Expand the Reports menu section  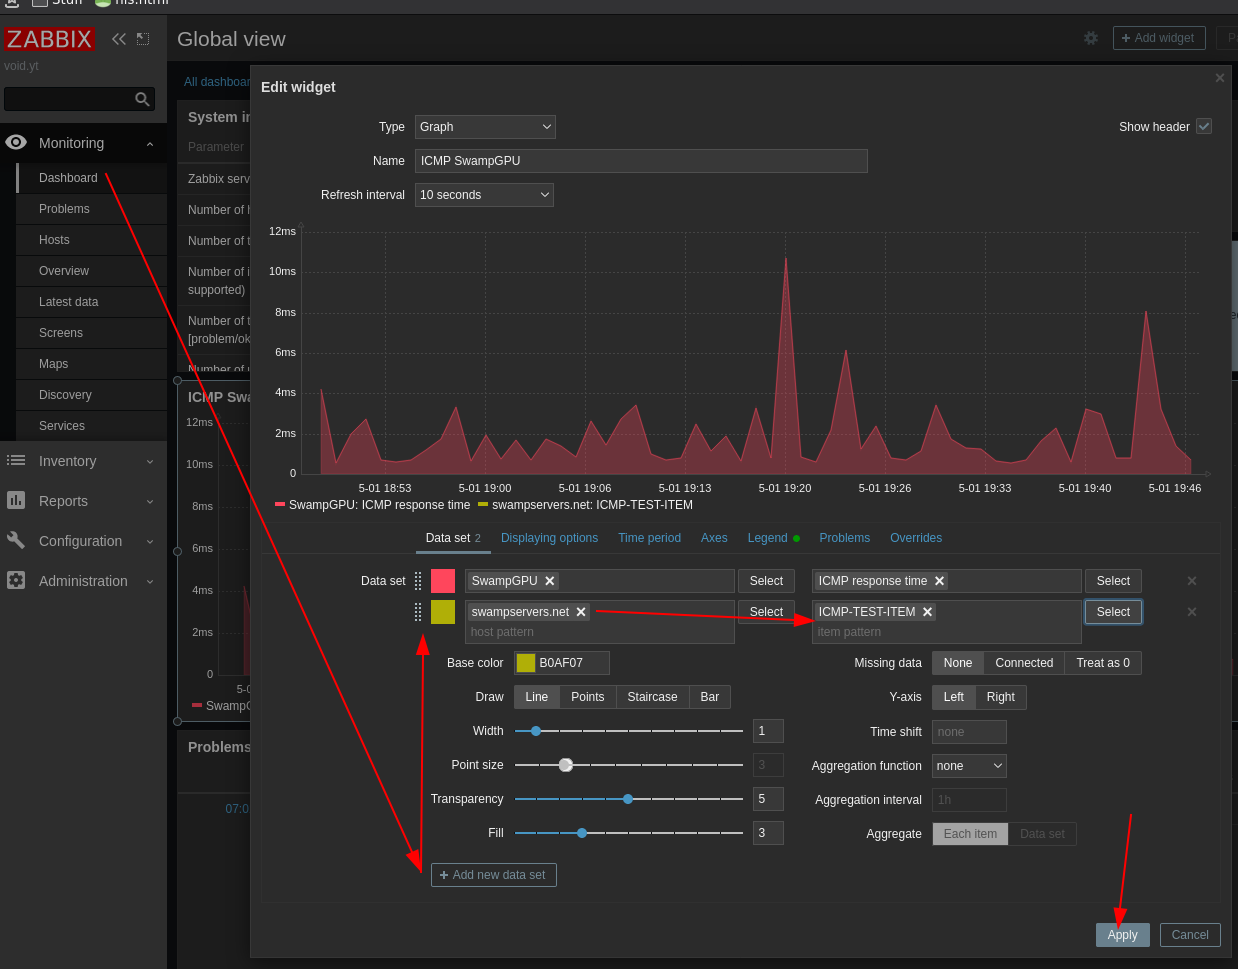(x=150, y=501)
